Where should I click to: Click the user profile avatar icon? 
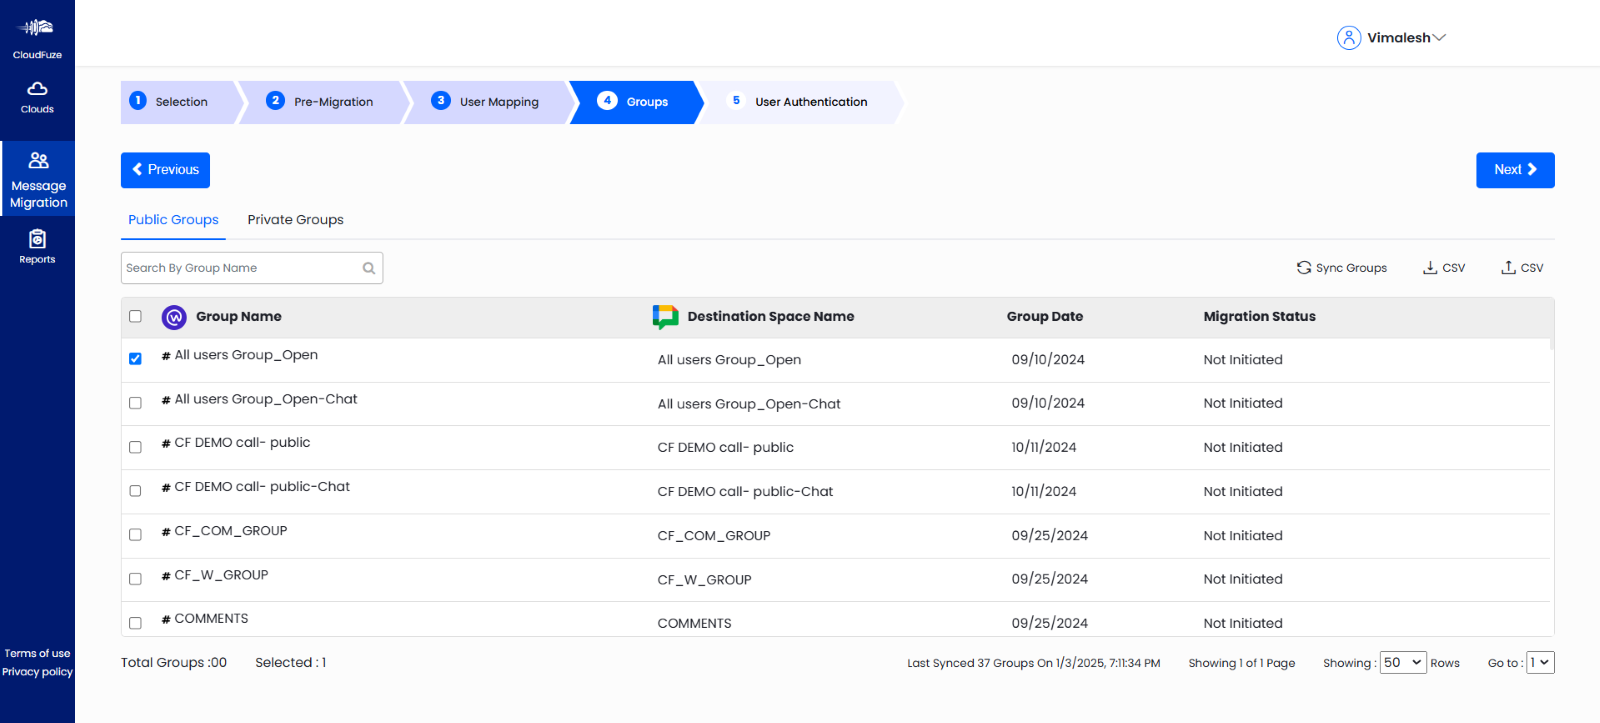tap(1349, 38)
